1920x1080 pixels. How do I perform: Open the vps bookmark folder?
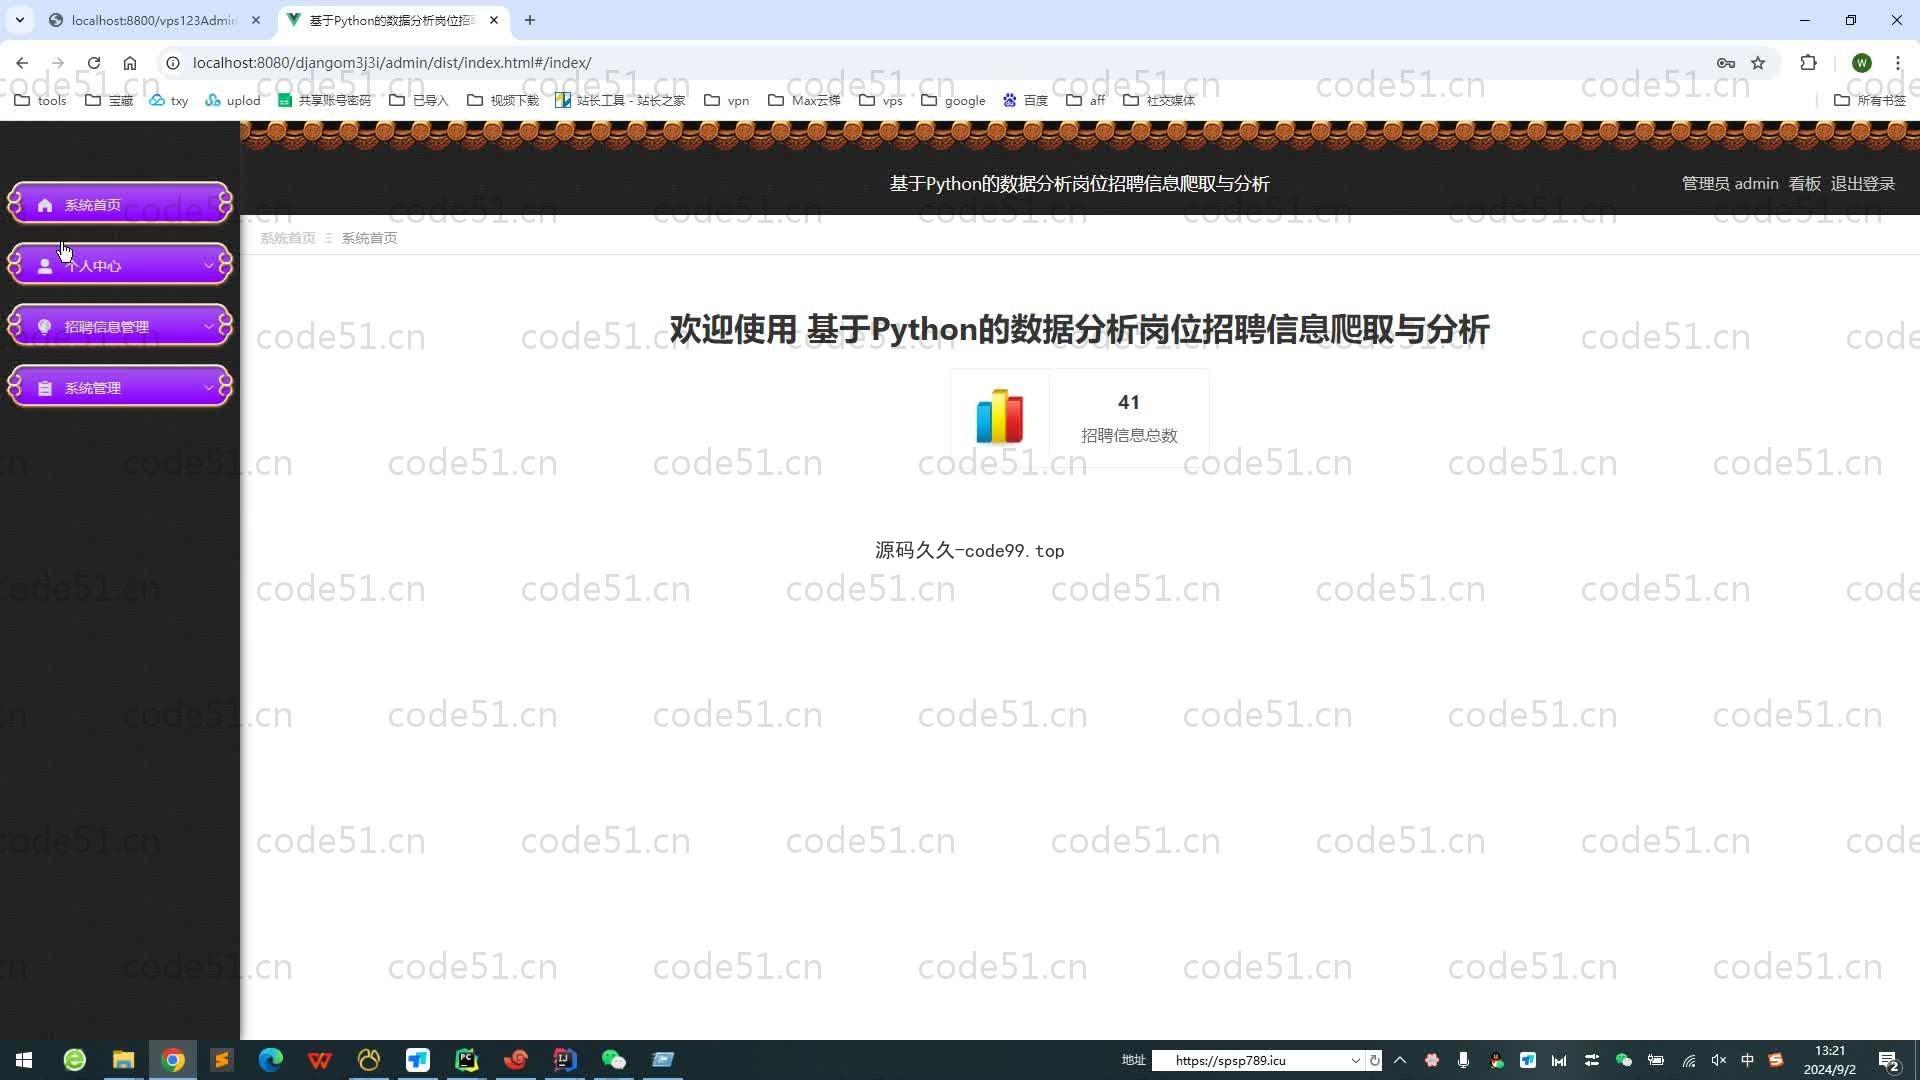881,100
